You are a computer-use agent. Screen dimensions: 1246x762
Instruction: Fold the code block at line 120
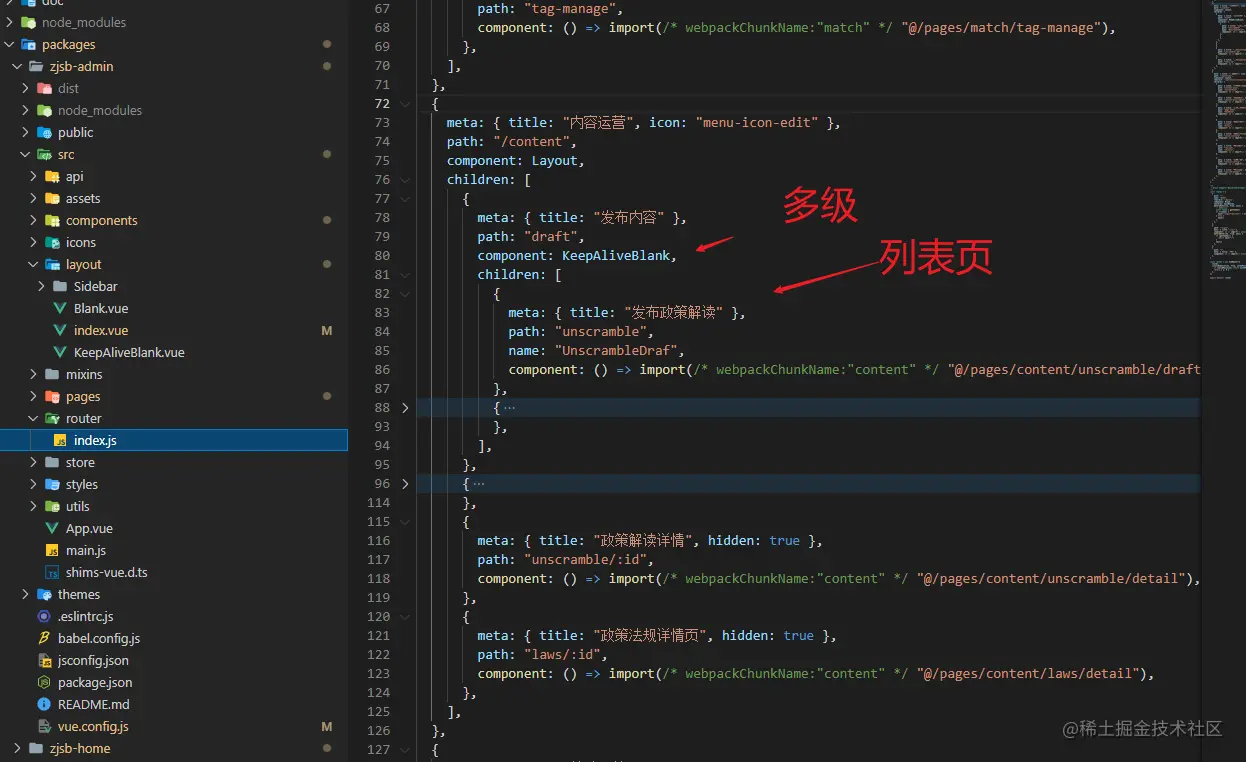point(405,616)
